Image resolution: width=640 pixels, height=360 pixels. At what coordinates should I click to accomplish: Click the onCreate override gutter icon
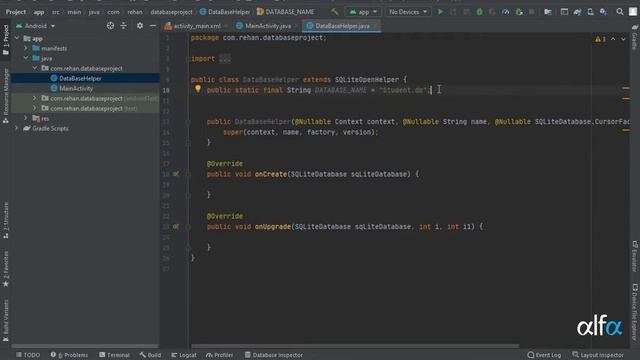pyautogui.click(x=176, y=174)
